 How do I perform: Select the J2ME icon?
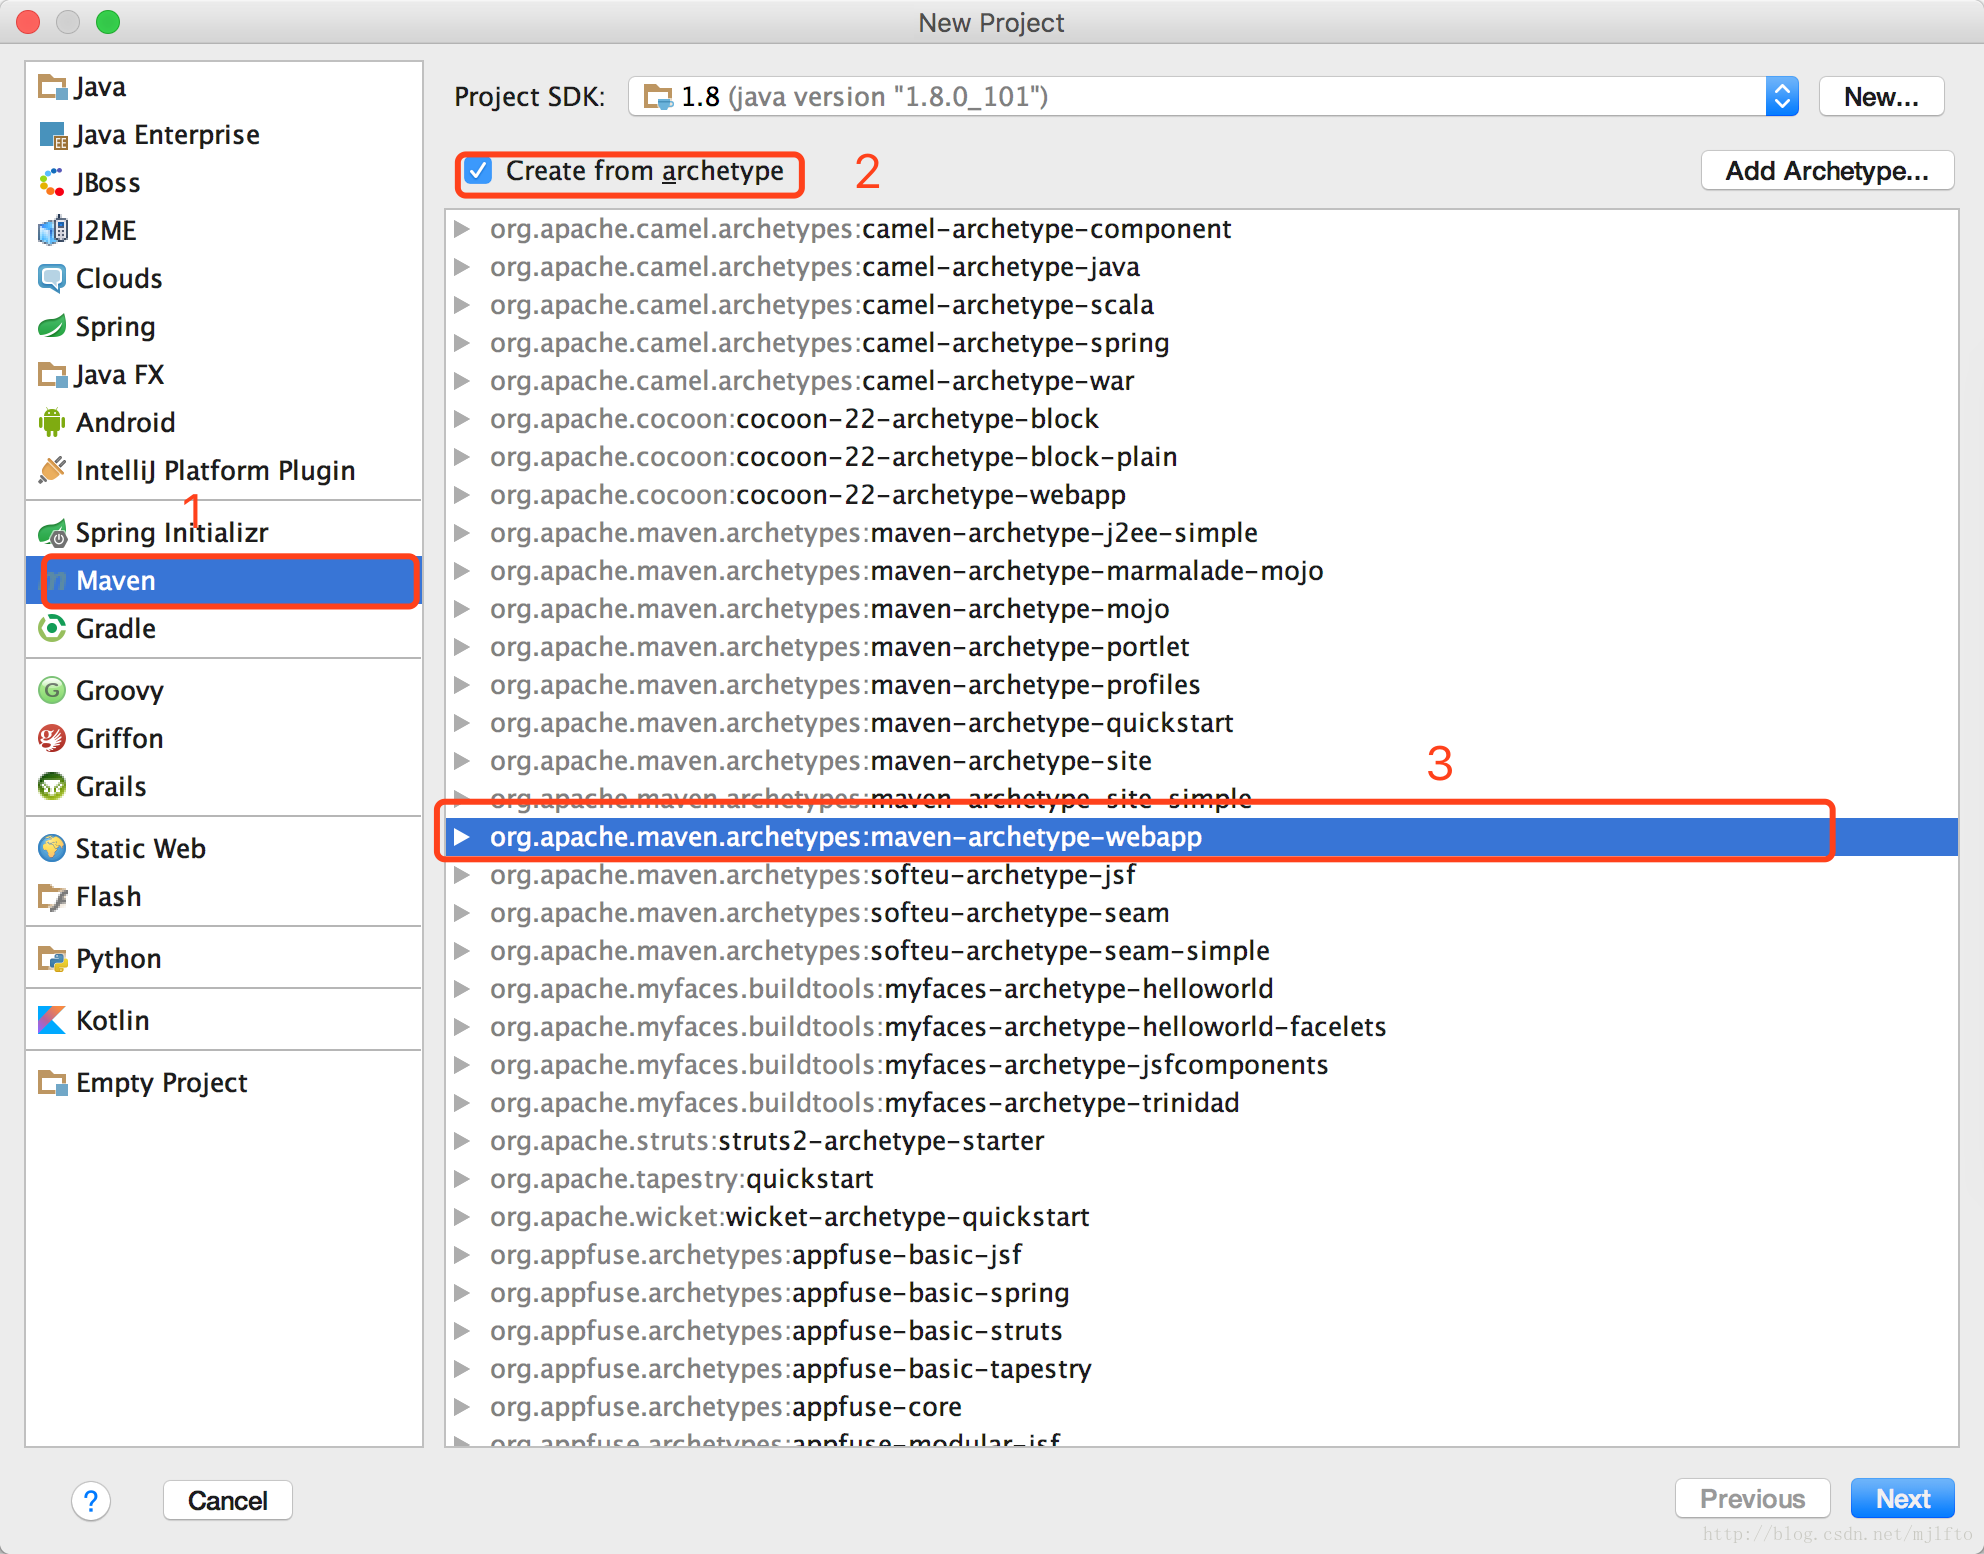pos(52,231)
